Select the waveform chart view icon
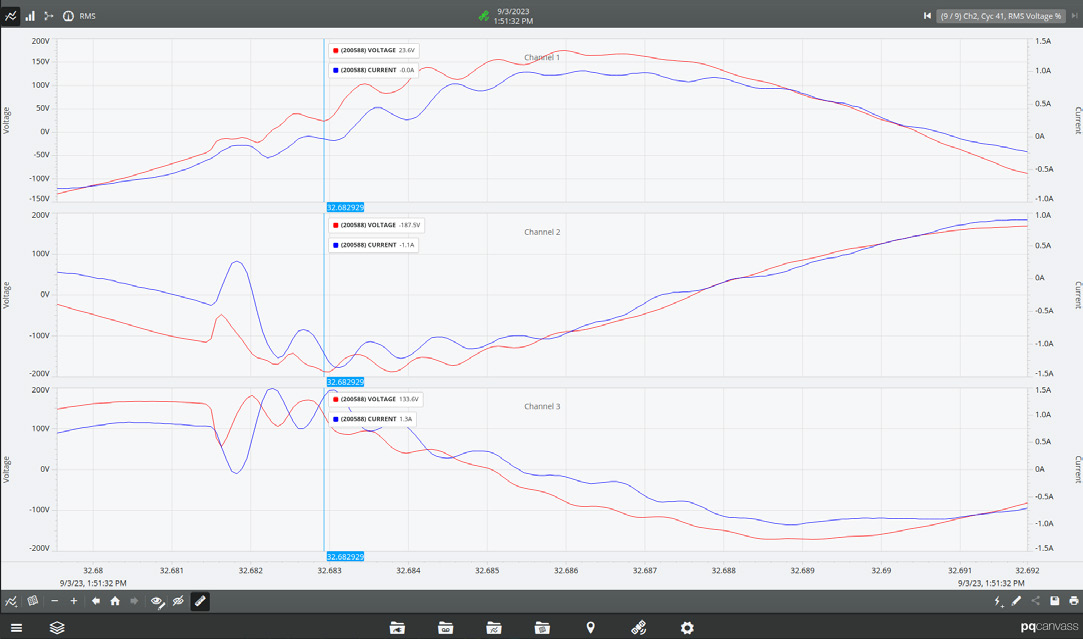The width and height of the screenshot is (1083, 639). (12, 15)
